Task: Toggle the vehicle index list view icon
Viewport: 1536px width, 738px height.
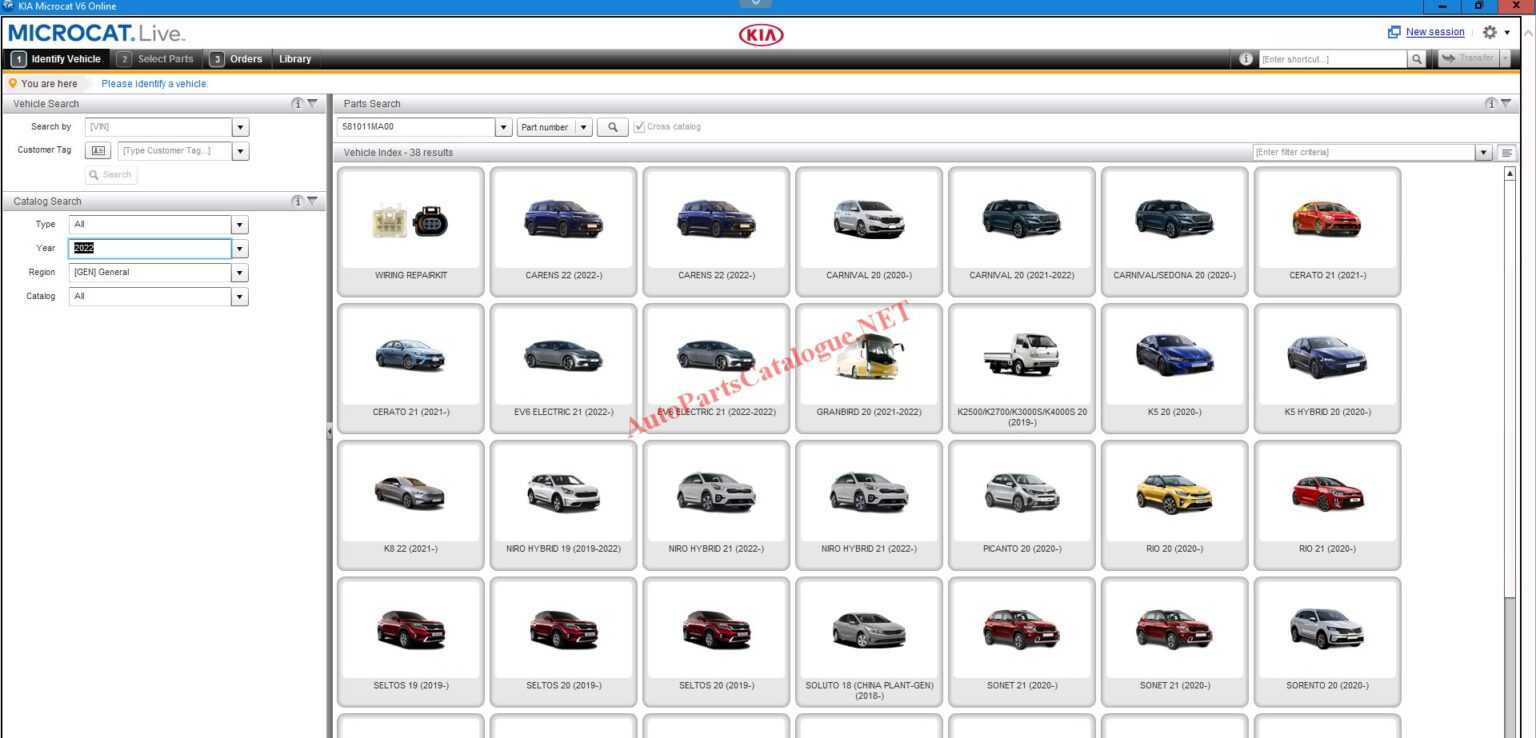Action: [x=1506, y=152]
